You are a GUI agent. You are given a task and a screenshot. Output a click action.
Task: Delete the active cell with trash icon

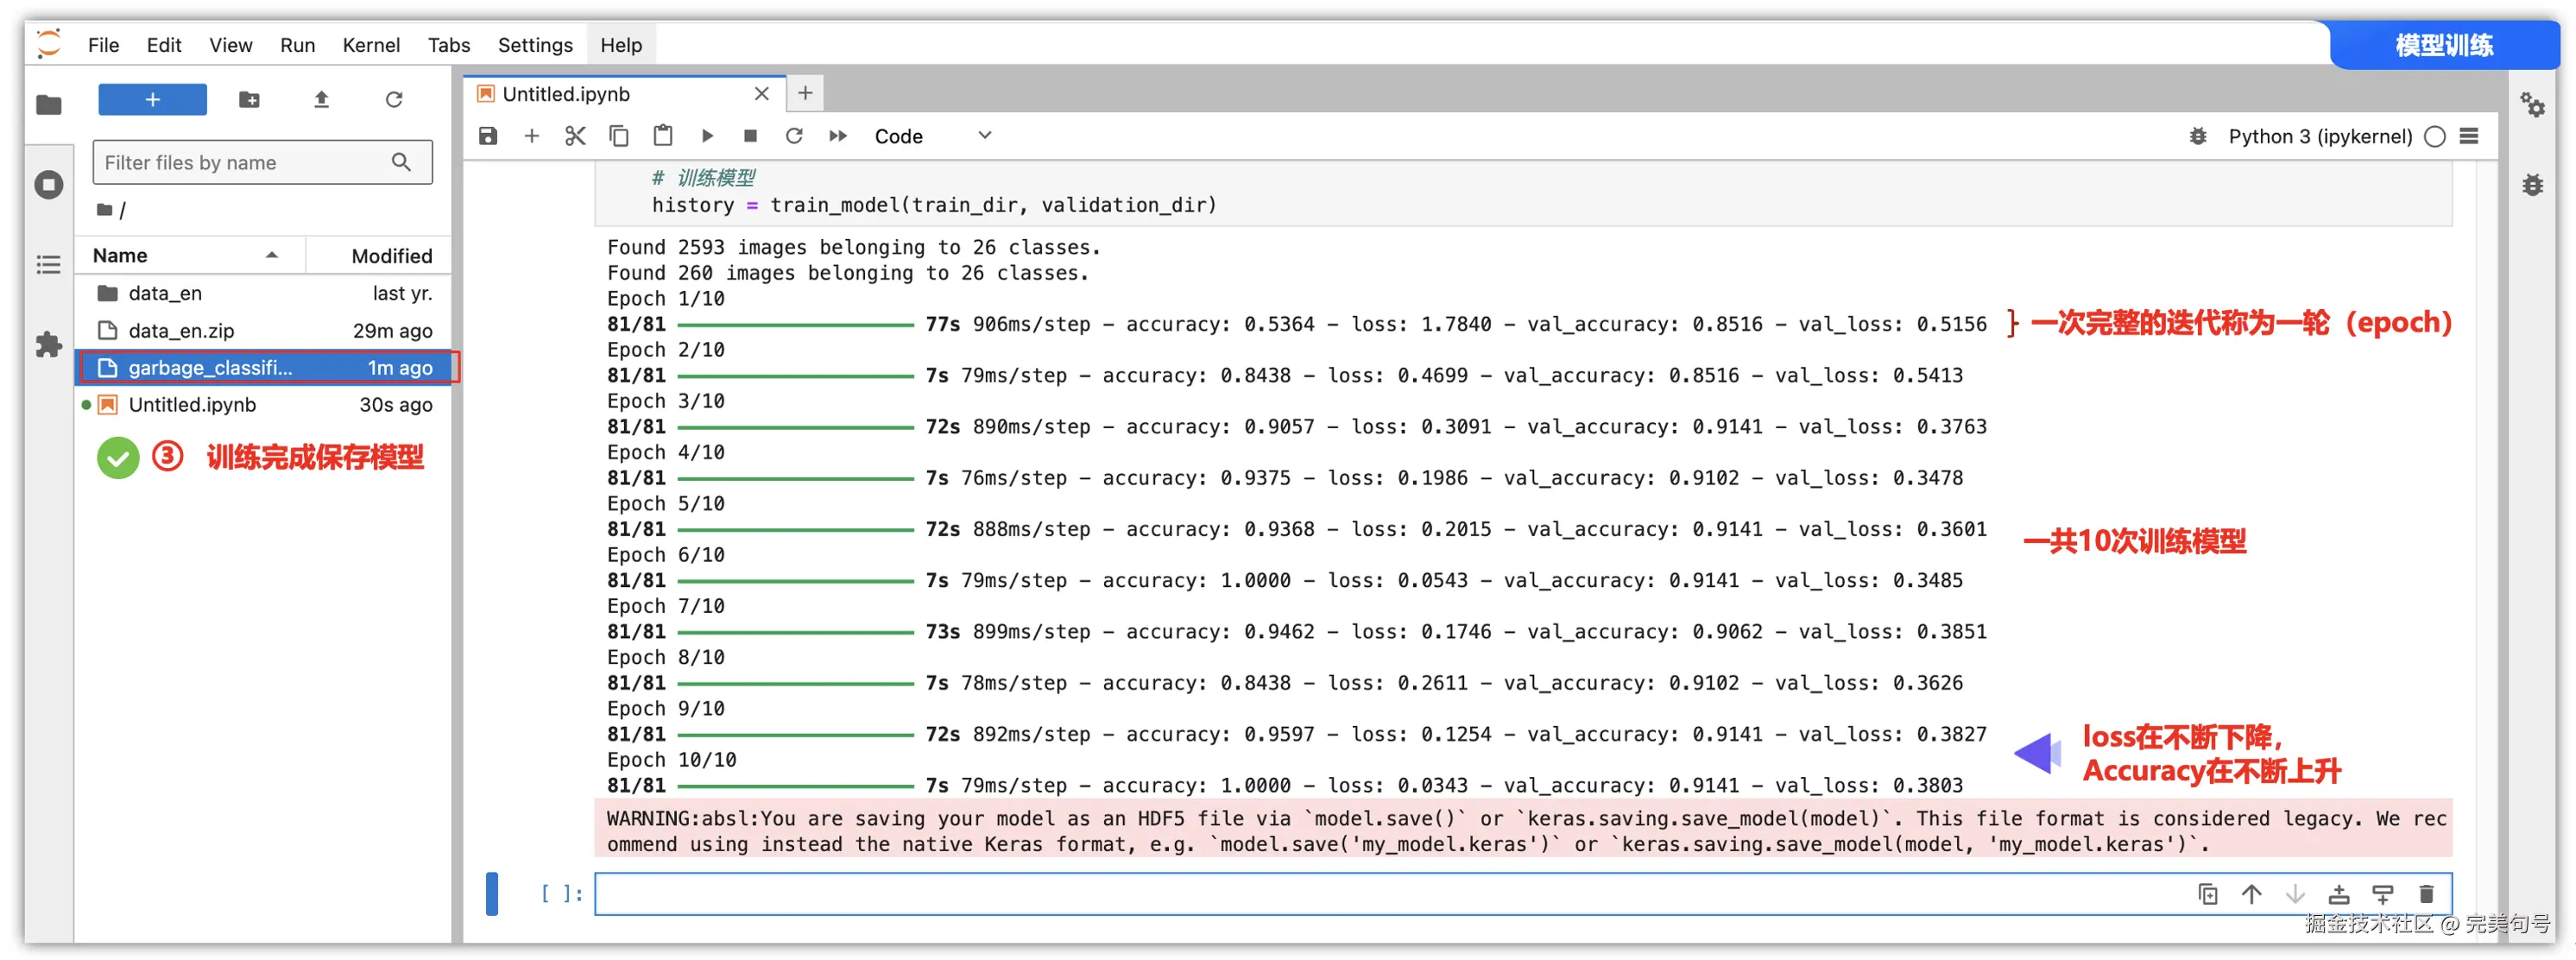(x=2426, y=894)
